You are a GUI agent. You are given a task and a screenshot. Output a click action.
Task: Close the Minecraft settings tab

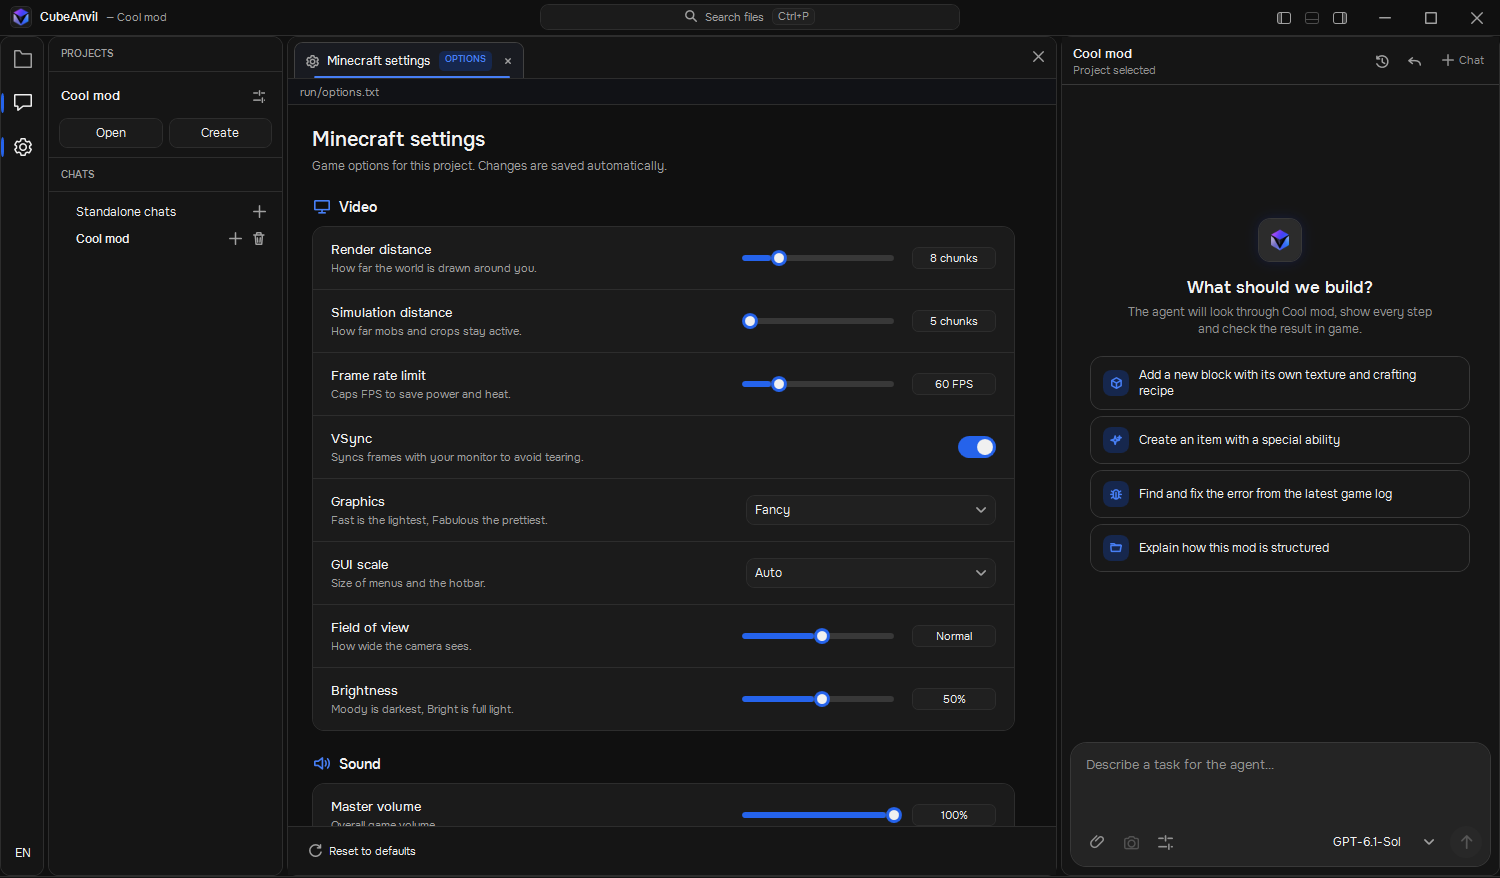pyautogui.click(x=508, y=61)
